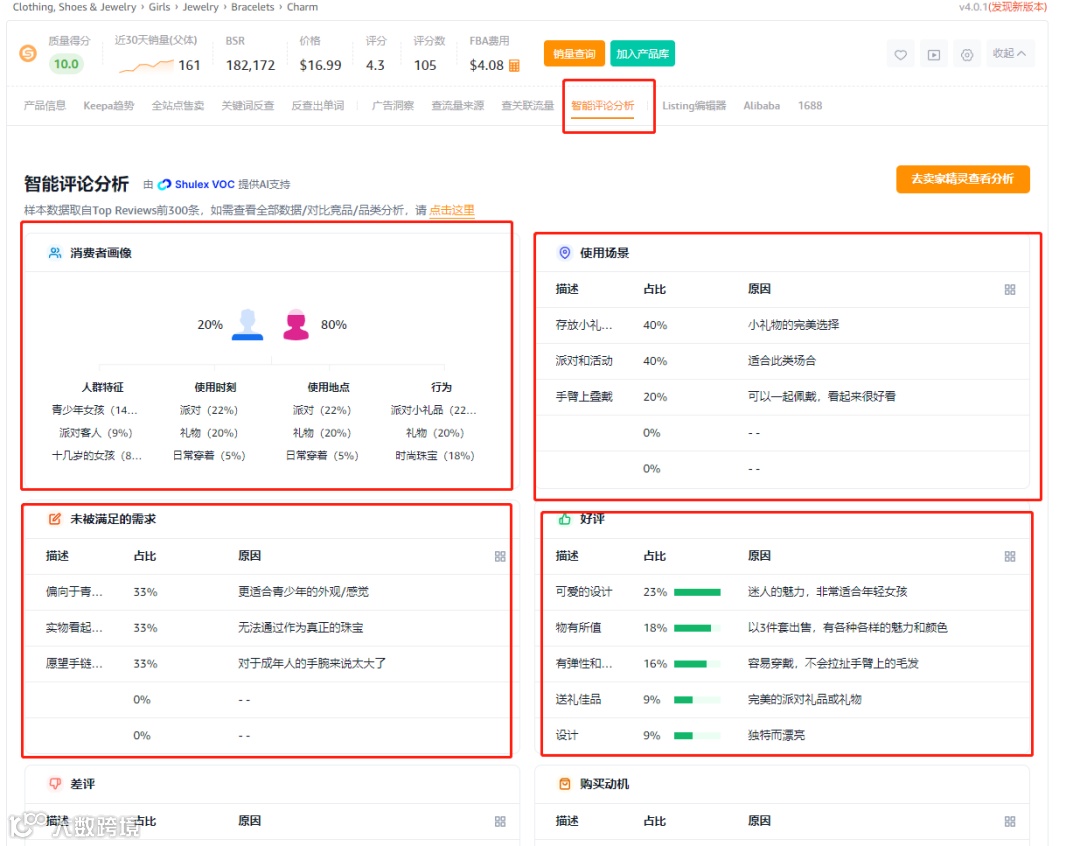Open the settings gear icon
This screenshot has width=1080, height=846.
pyautogui.click(x=966, y=54)
